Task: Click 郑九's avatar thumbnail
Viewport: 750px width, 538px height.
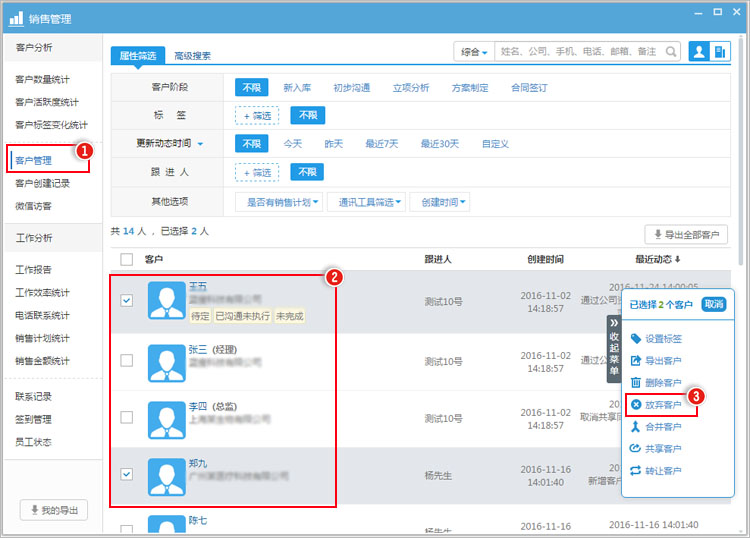Action: (166, 477)
